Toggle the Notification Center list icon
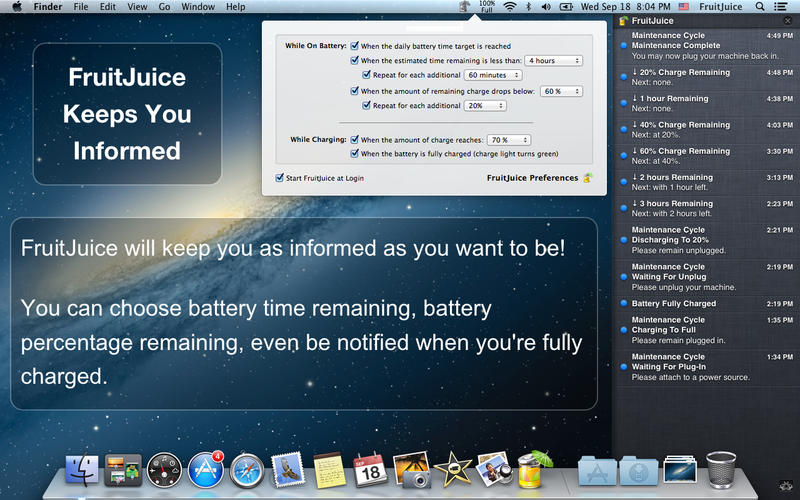Screen dimensions: 800x500 (780, 7)
